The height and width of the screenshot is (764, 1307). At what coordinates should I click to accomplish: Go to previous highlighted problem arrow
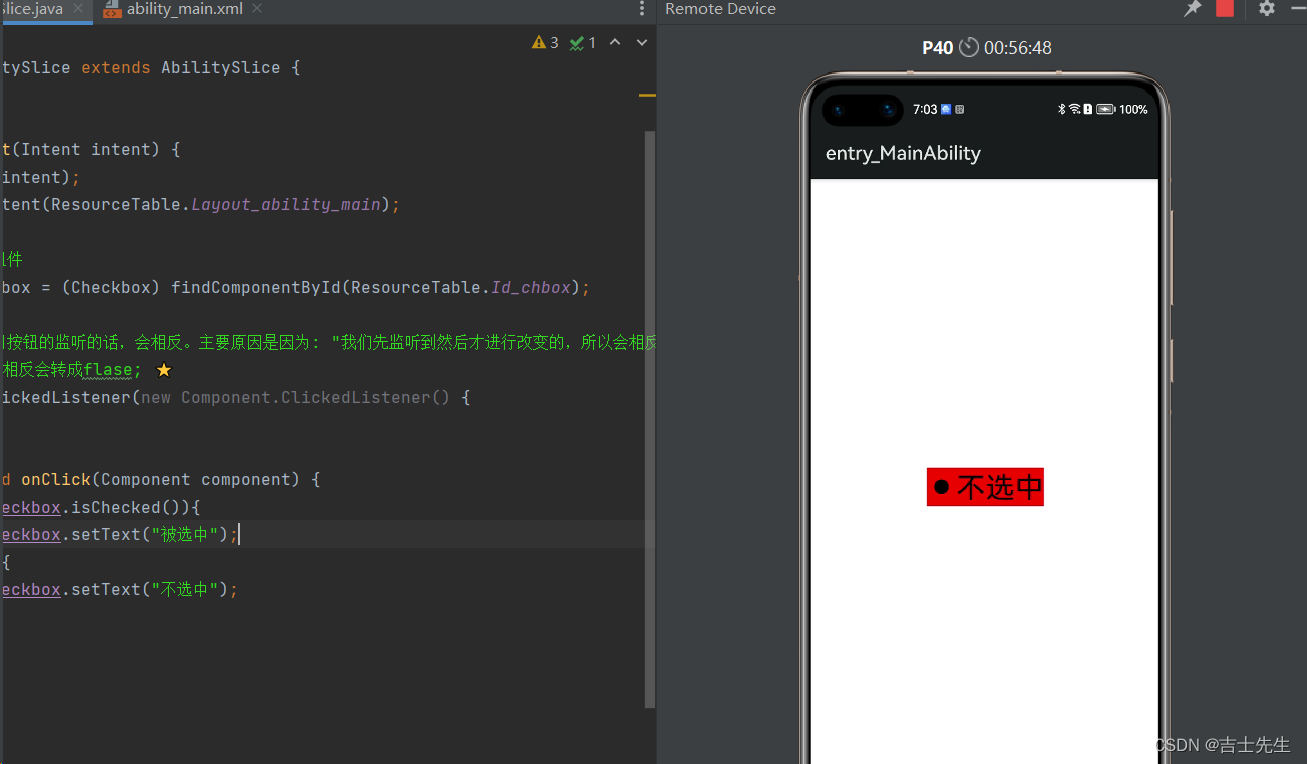pyautogui.click(x=615, y=42)
